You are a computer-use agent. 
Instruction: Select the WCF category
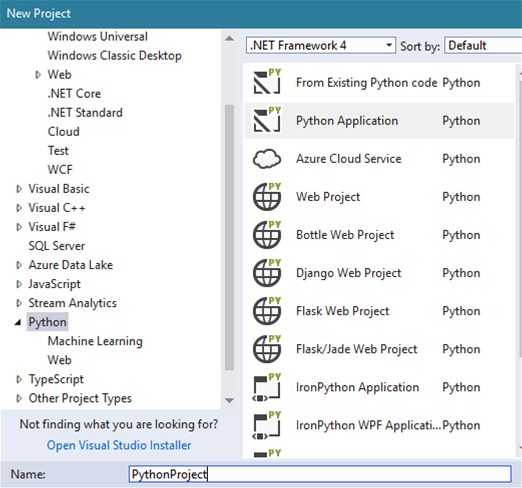pyautogui.click(x=60, y=169)
